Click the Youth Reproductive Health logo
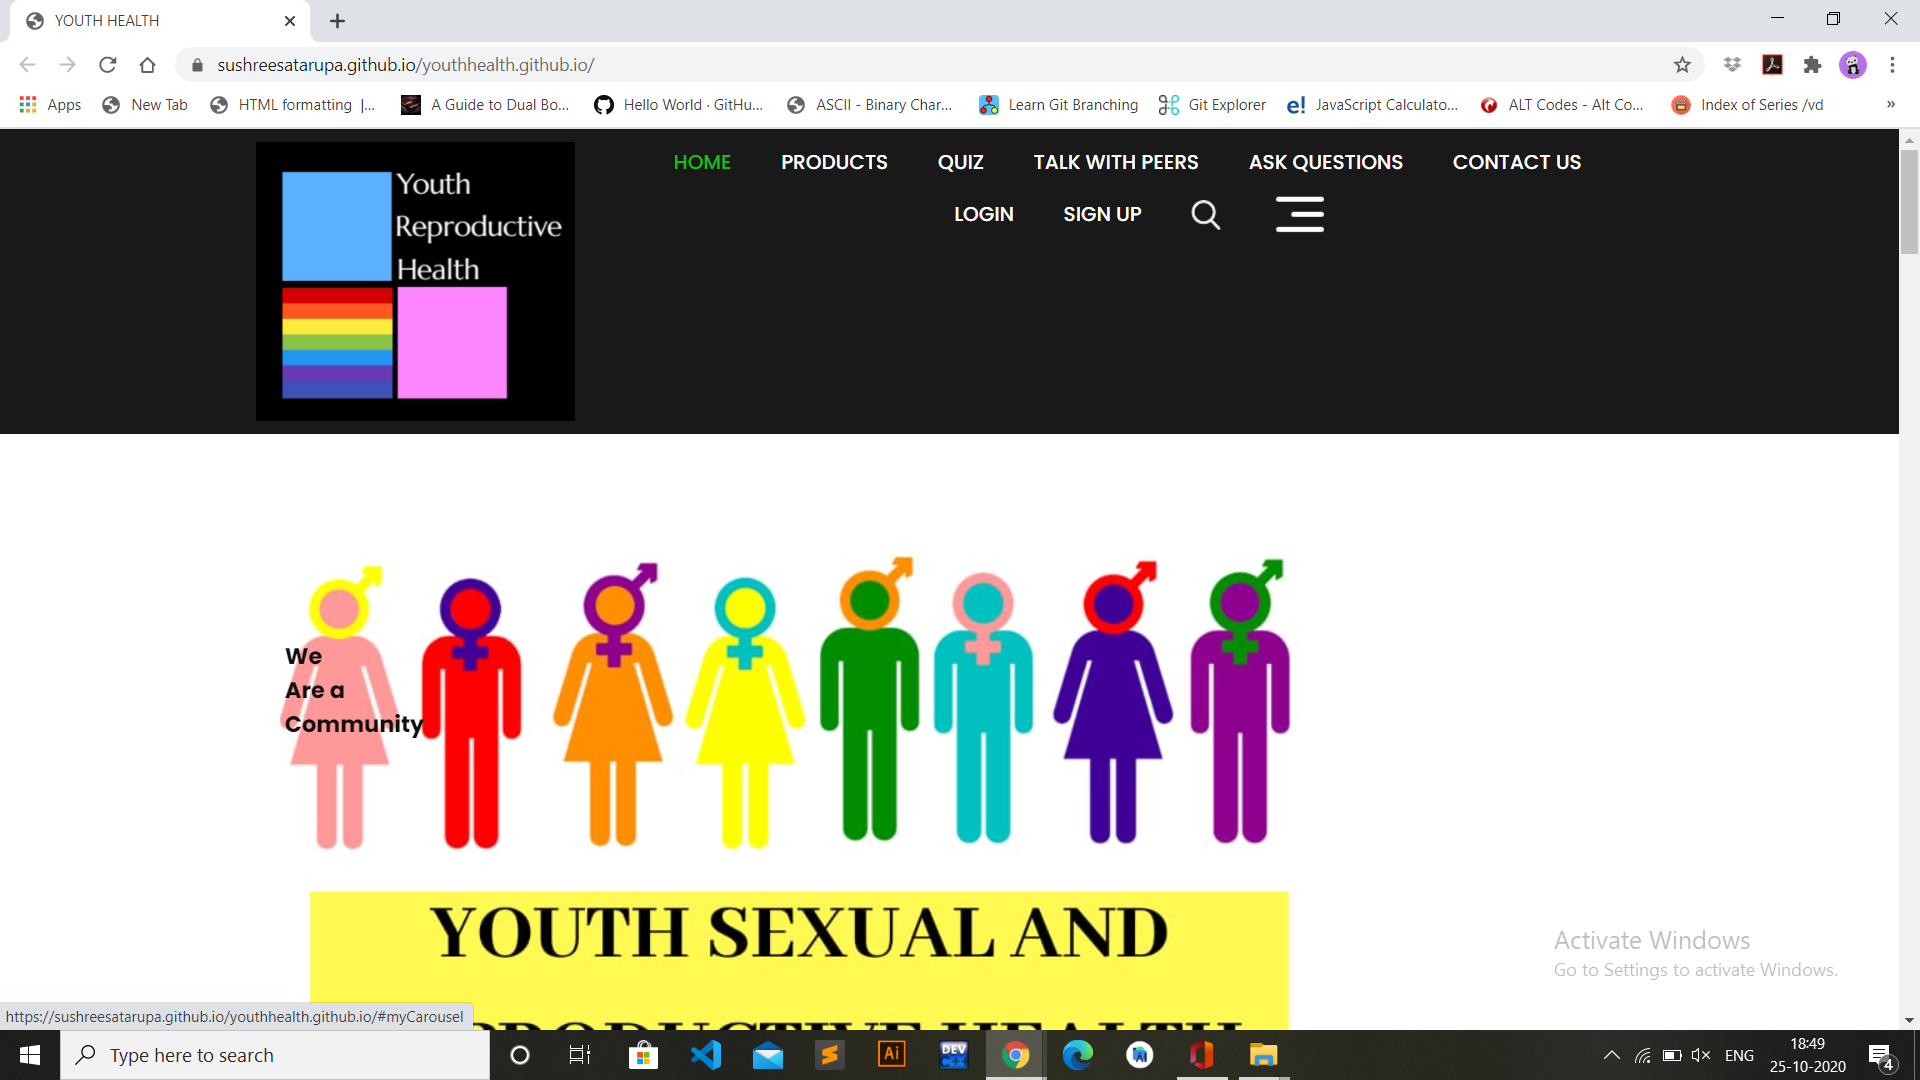Viewport: 1920px width, 1080px height. coord(414,281)
